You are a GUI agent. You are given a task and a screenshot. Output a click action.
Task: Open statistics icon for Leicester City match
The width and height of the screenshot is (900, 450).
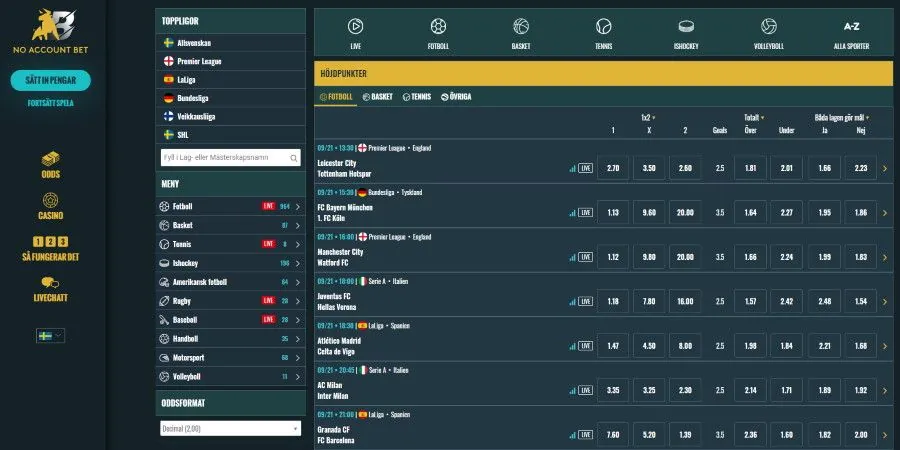[572, 168]
